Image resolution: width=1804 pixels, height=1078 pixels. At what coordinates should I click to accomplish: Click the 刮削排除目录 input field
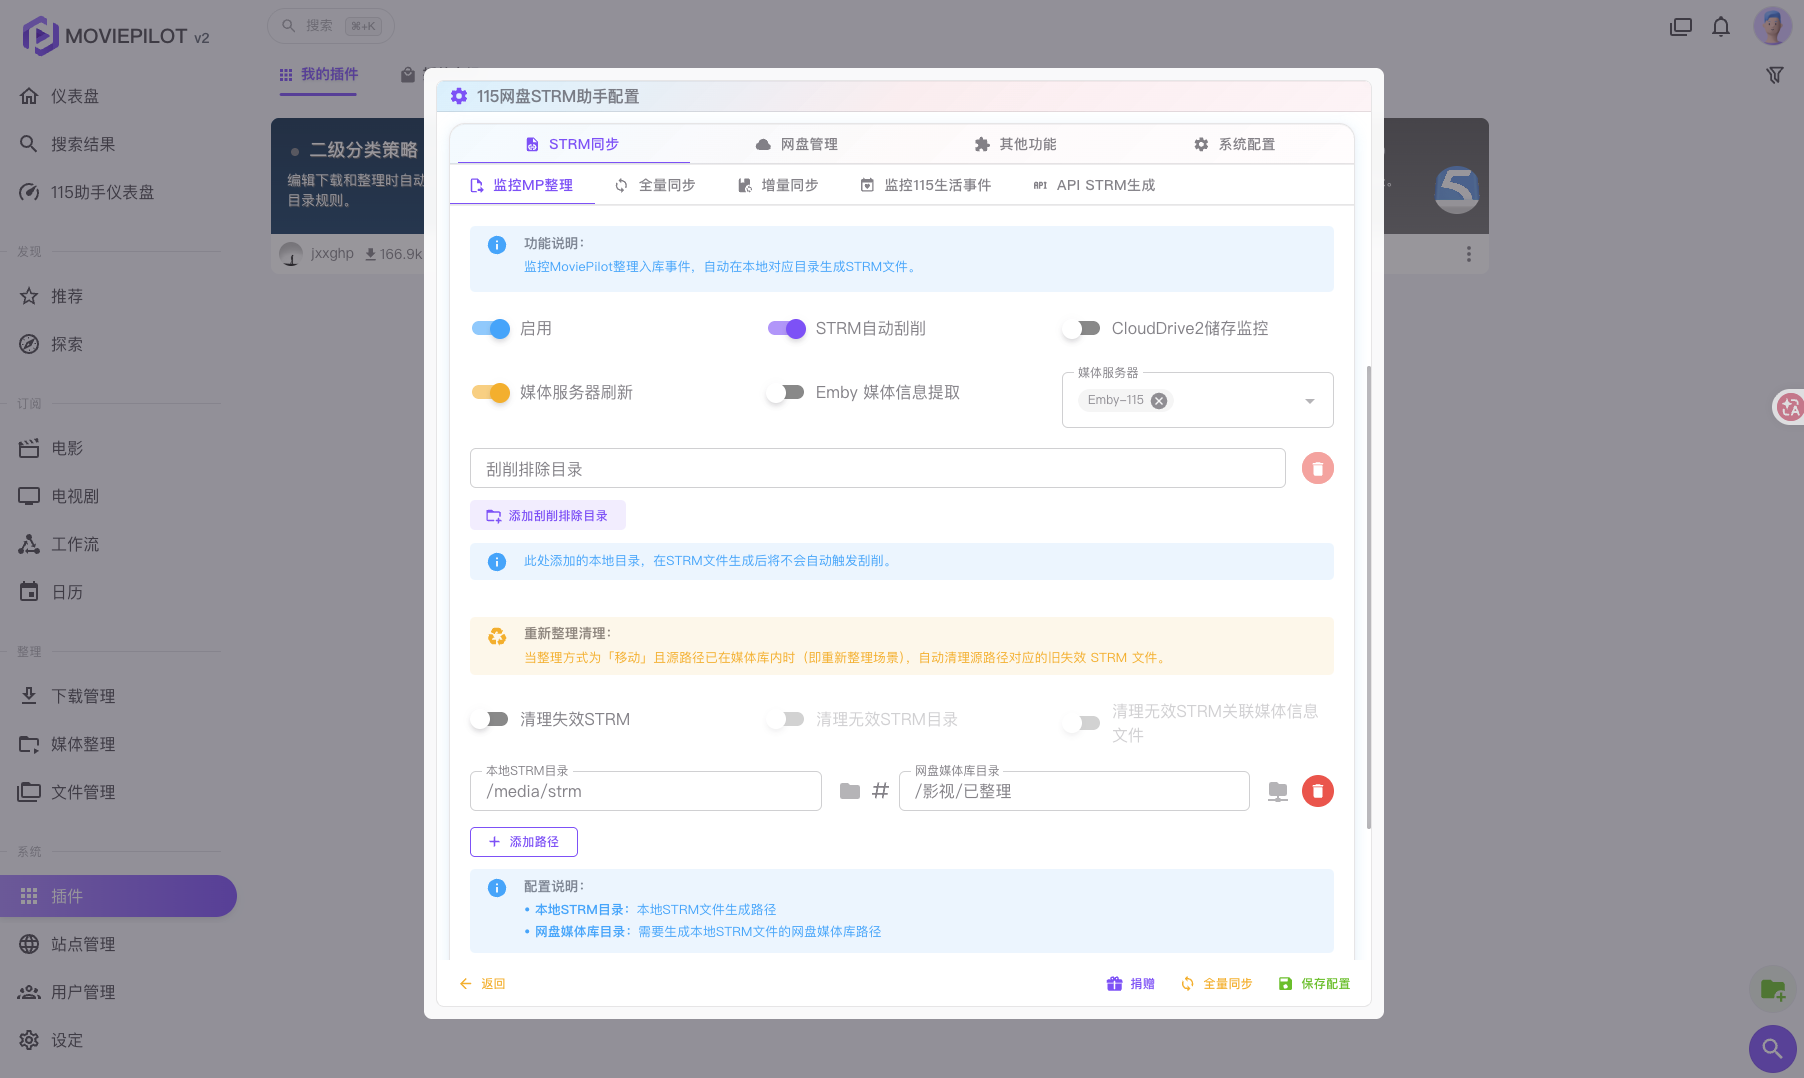(878, 468)
